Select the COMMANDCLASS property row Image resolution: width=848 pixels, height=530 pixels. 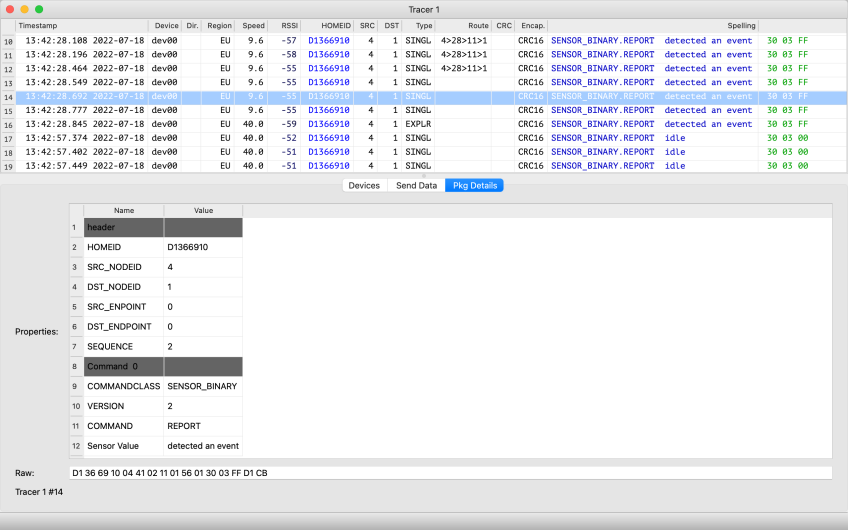(x=124, y=386)
